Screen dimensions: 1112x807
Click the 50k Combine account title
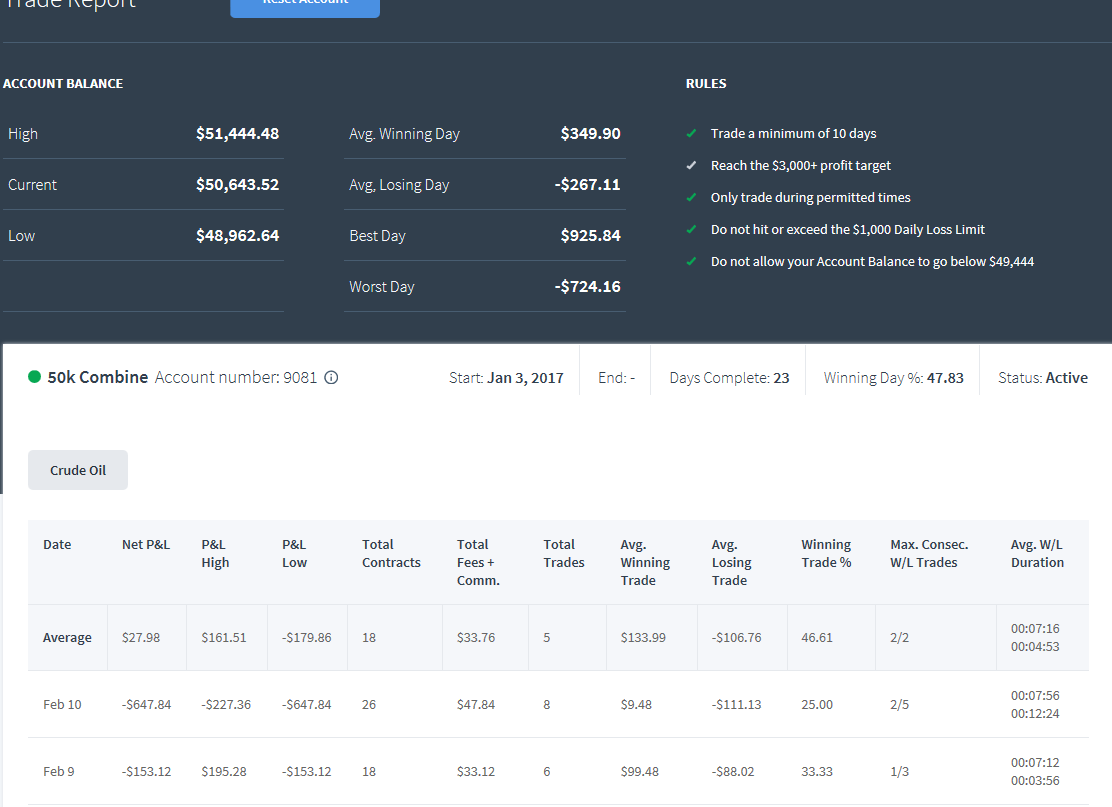98,377
